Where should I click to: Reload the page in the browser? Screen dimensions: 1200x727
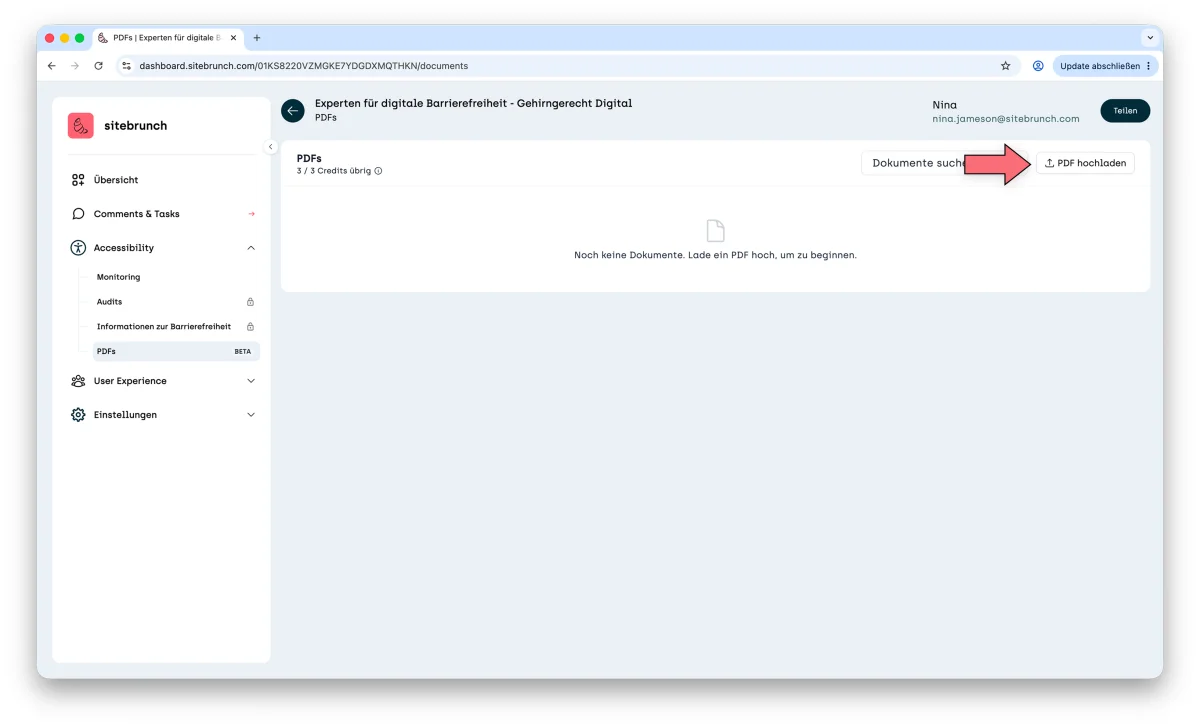click(98, 66)
